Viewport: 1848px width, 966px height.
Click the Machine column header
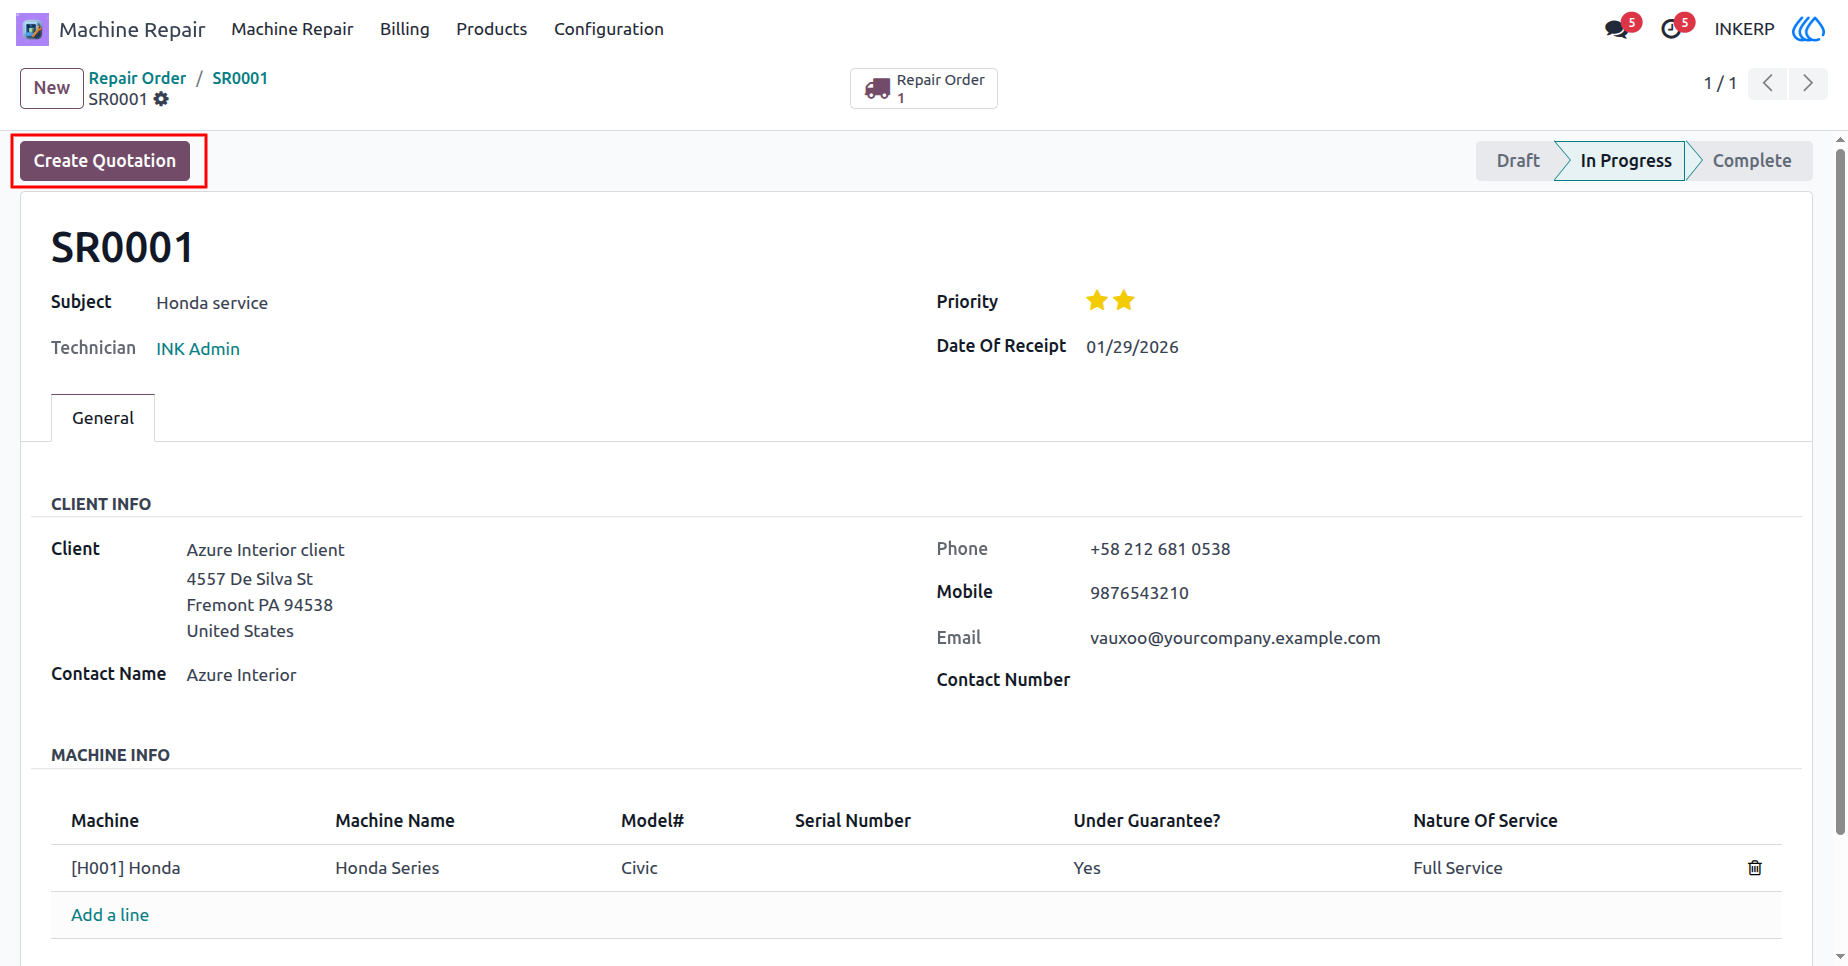coord(105,821)
